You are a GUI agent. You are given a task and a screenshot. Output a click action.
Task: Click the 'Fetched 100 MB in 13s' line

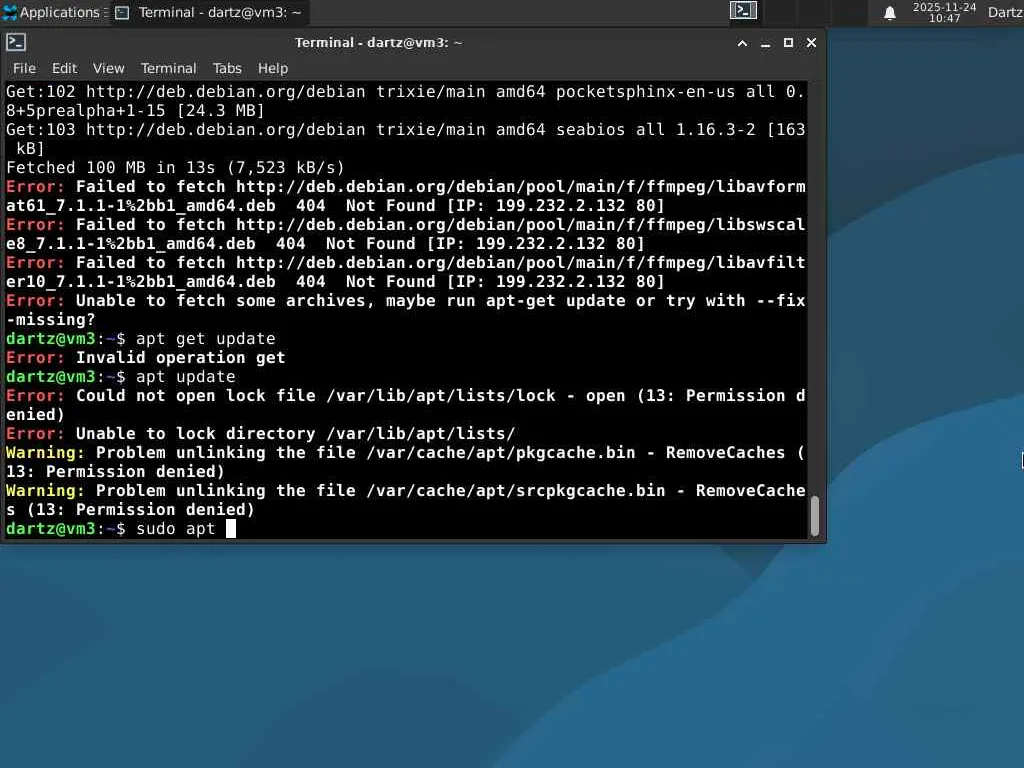point(175,168)
